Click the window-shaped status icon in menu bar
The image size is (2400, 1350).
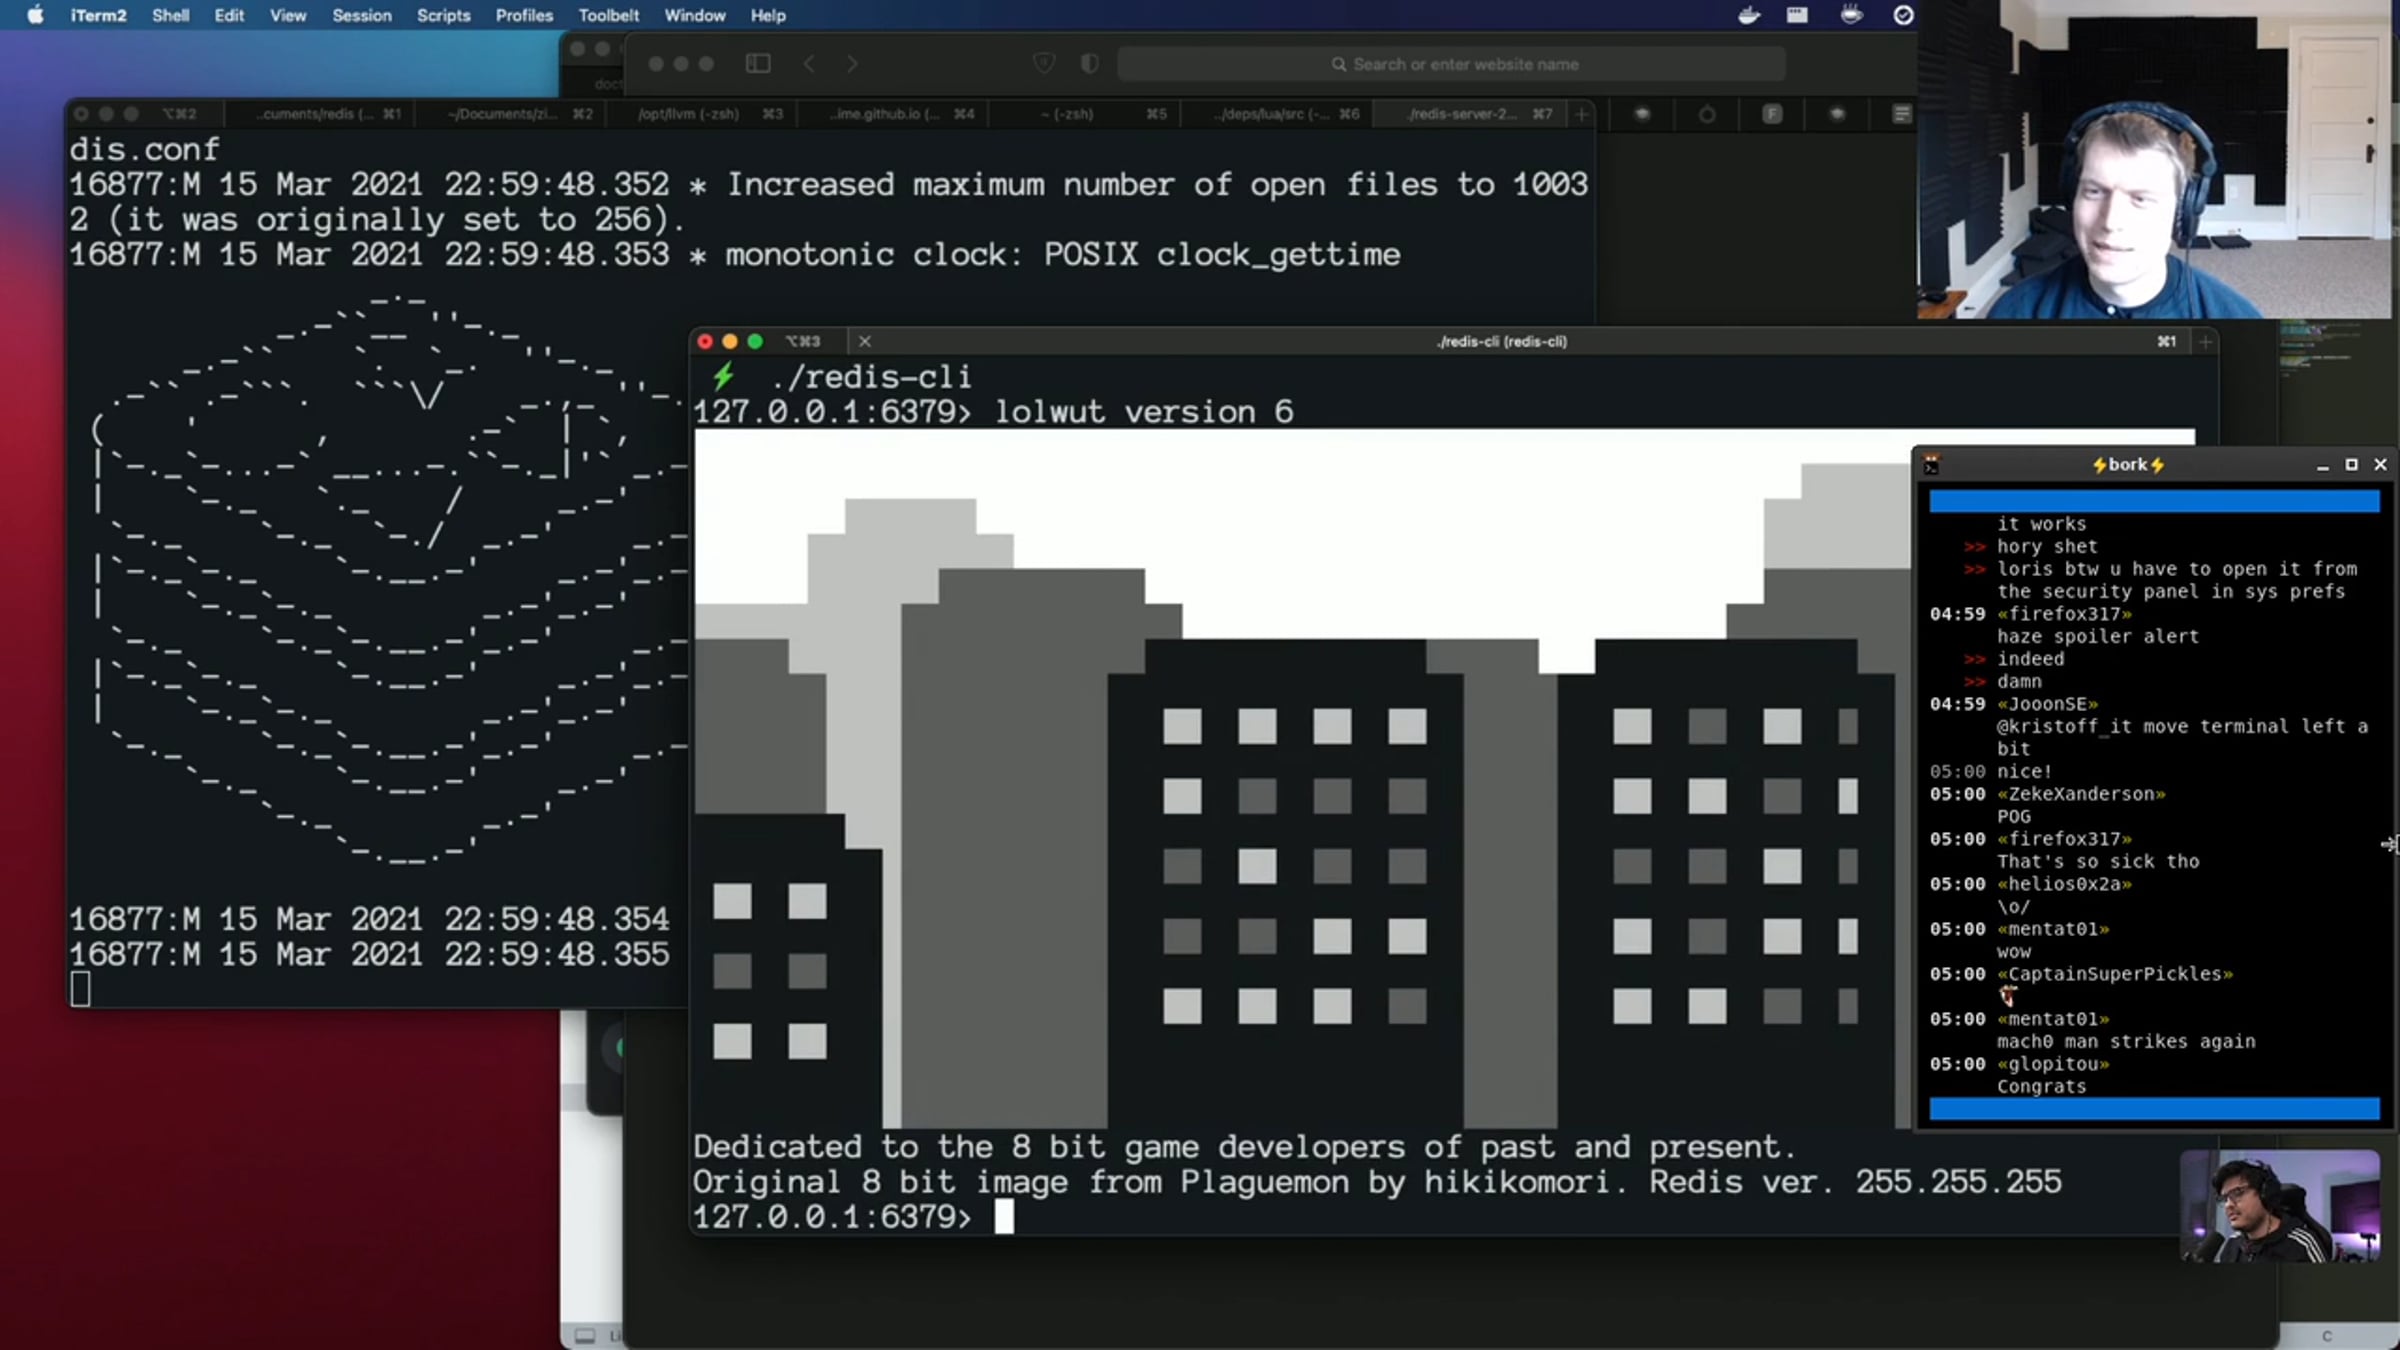(x=1797, y=15)
